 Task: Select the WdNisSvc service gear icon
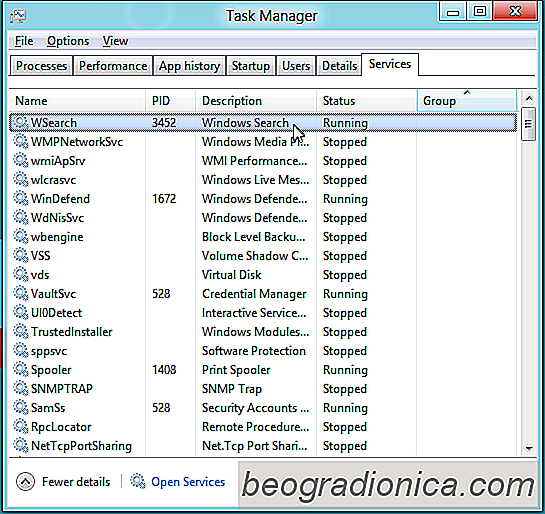pyautogui.click(x=21, y=218)
